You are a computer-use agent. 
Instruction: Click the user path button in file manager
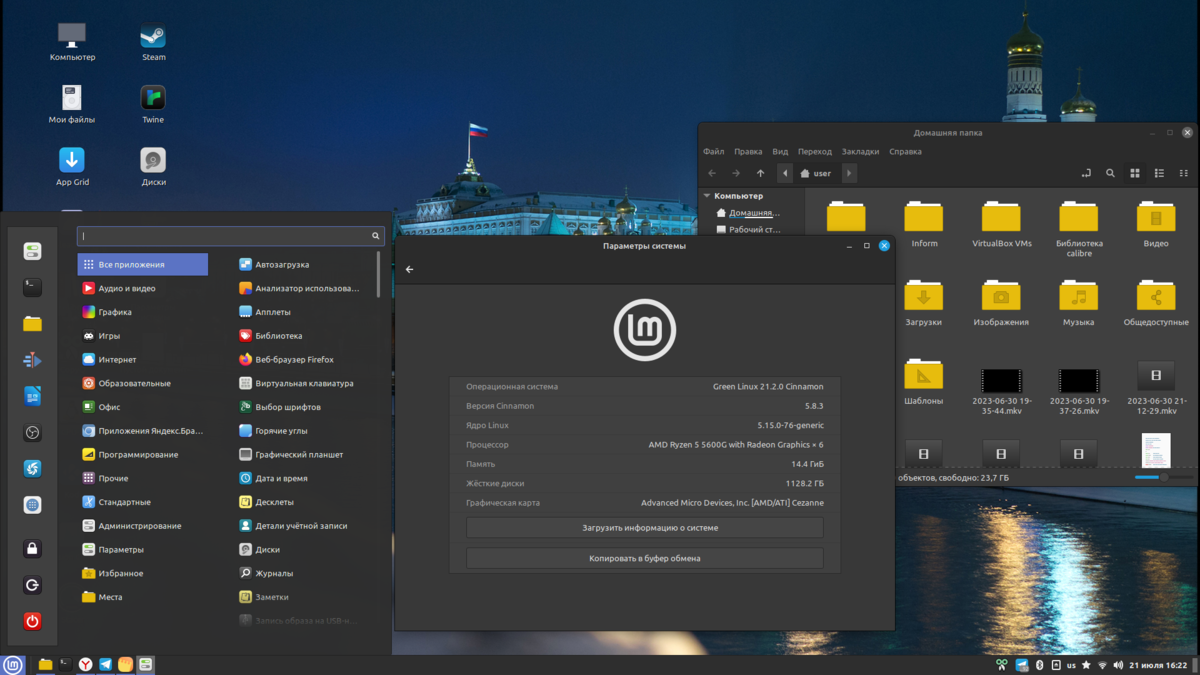click(816, 173)
